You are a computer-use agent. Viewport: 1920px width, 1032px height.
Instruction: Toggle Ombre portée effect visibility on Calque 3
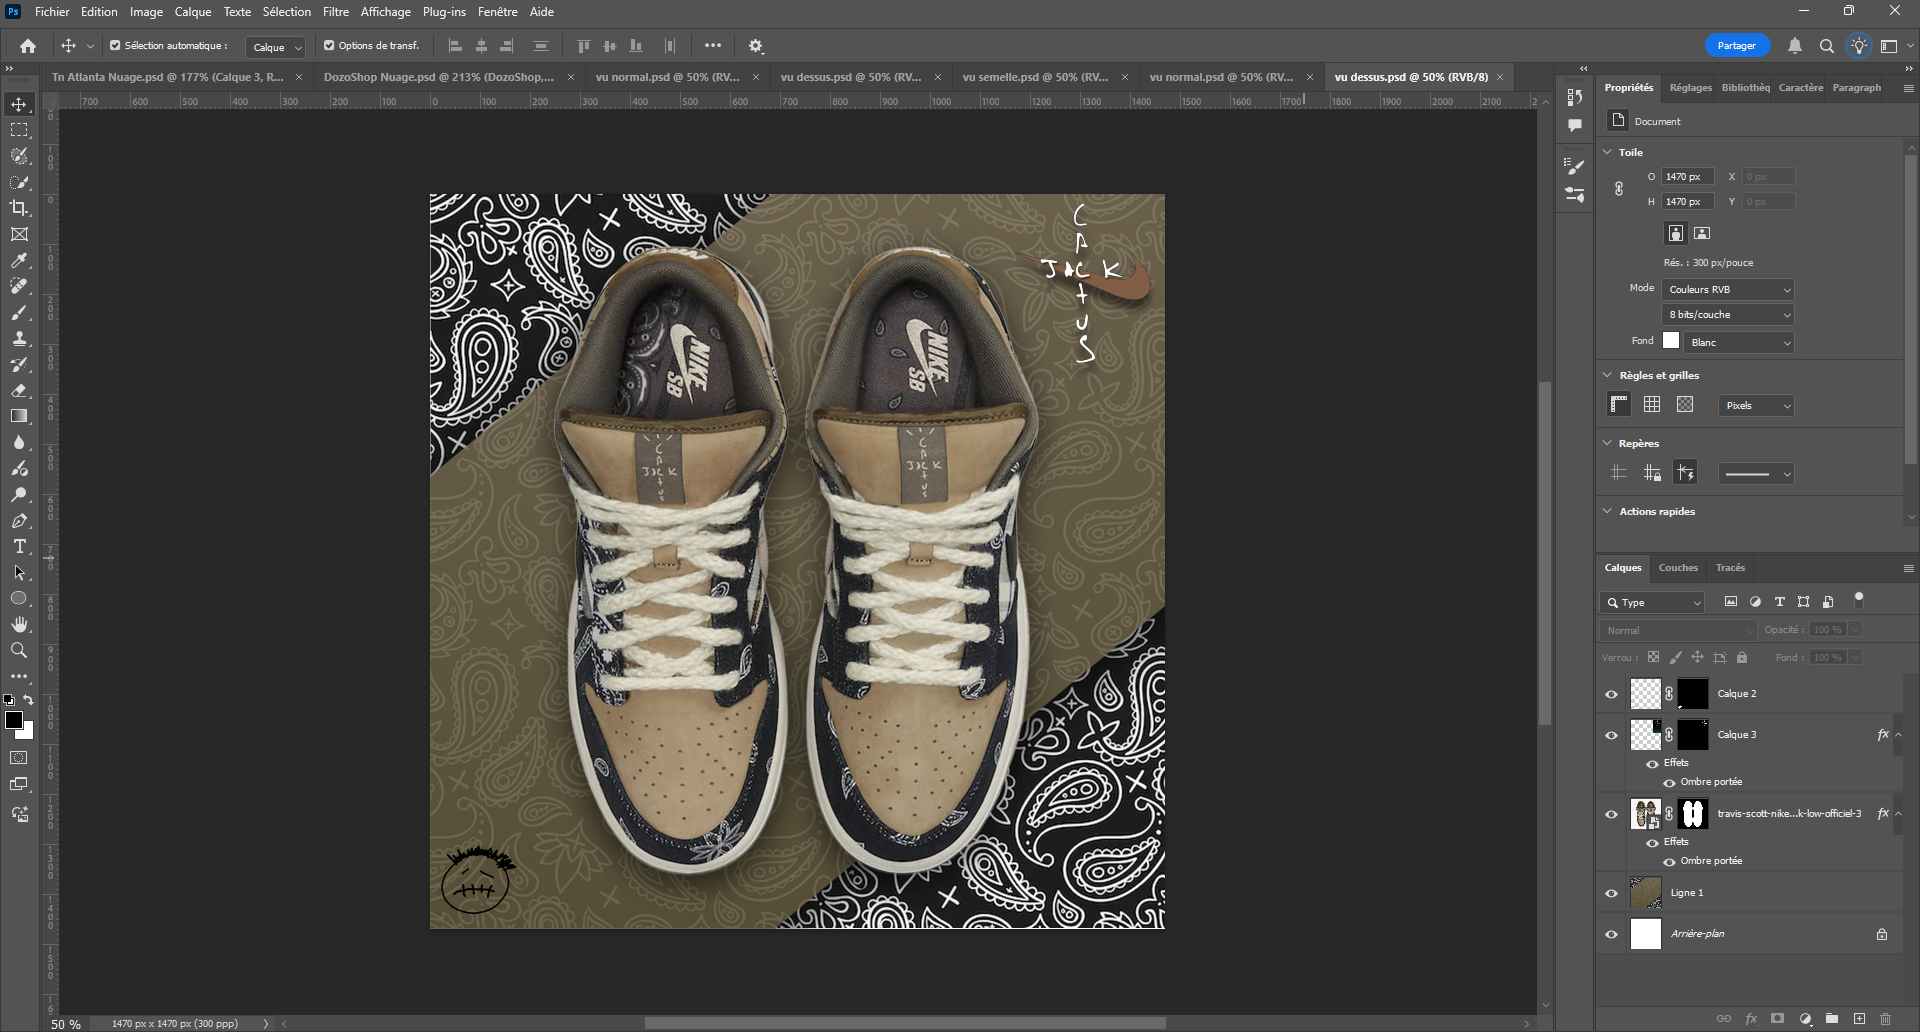click(1669, 782)
